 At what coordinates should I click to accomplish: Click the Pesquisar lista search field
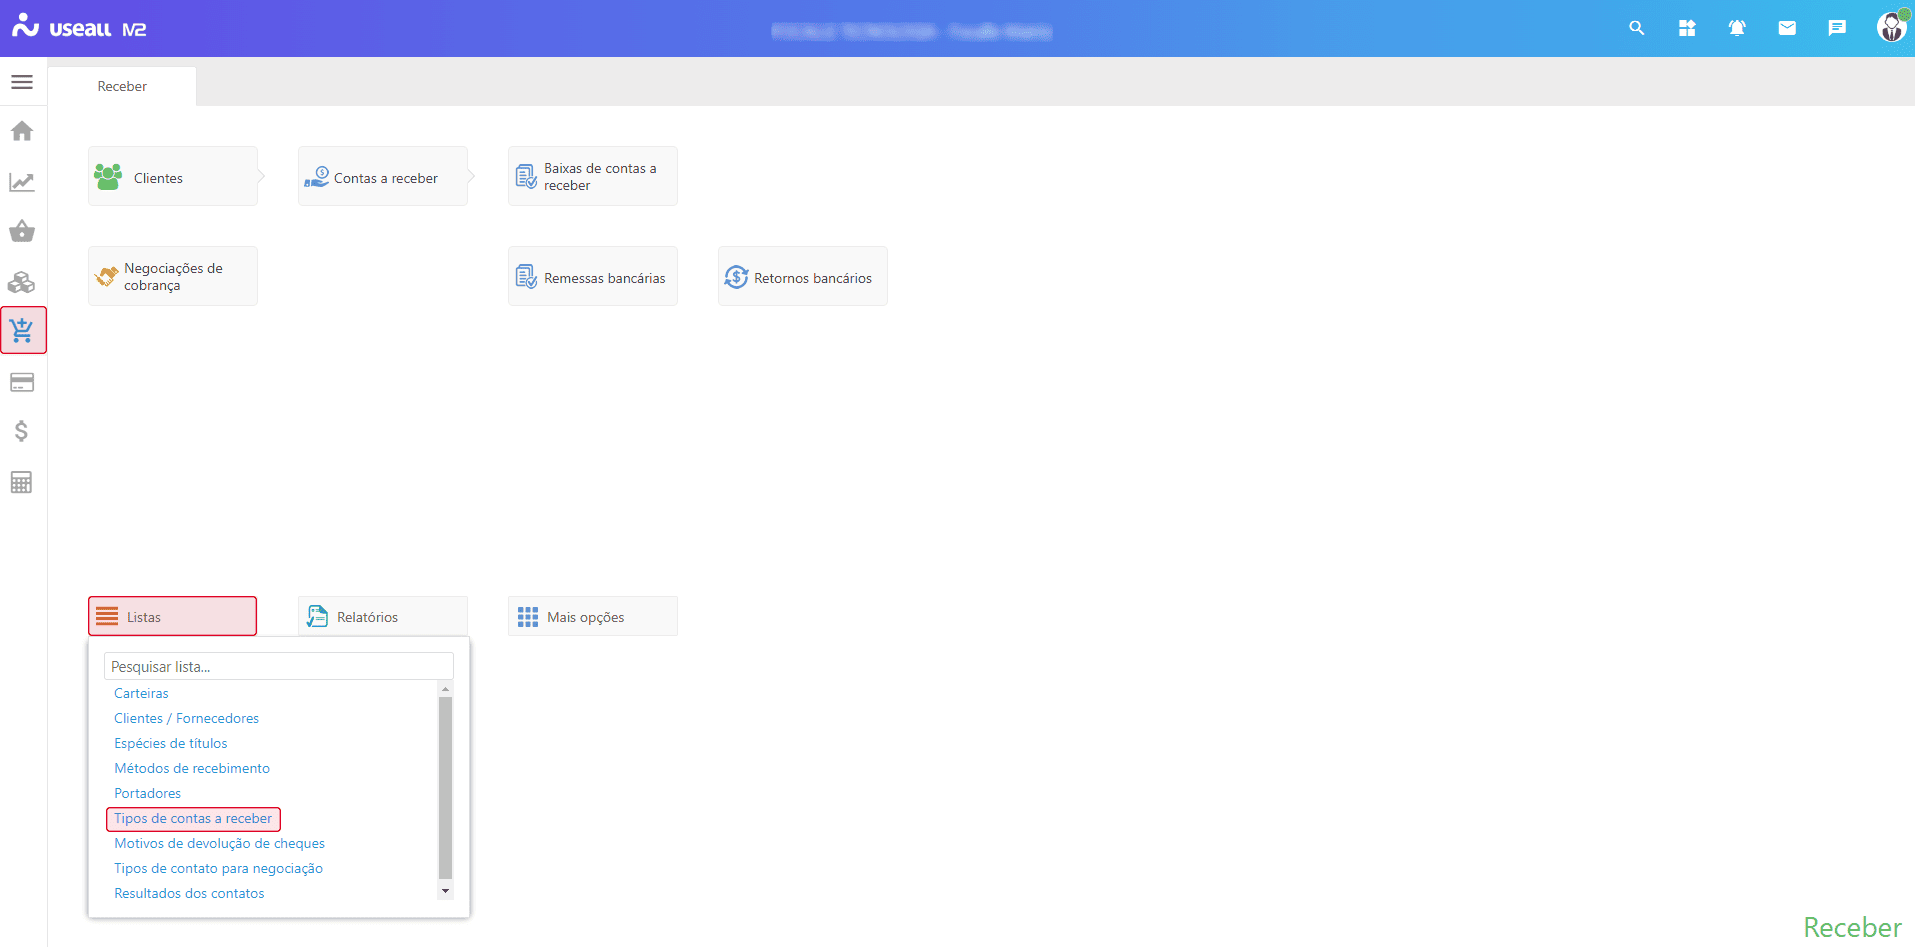click(278, 667)
